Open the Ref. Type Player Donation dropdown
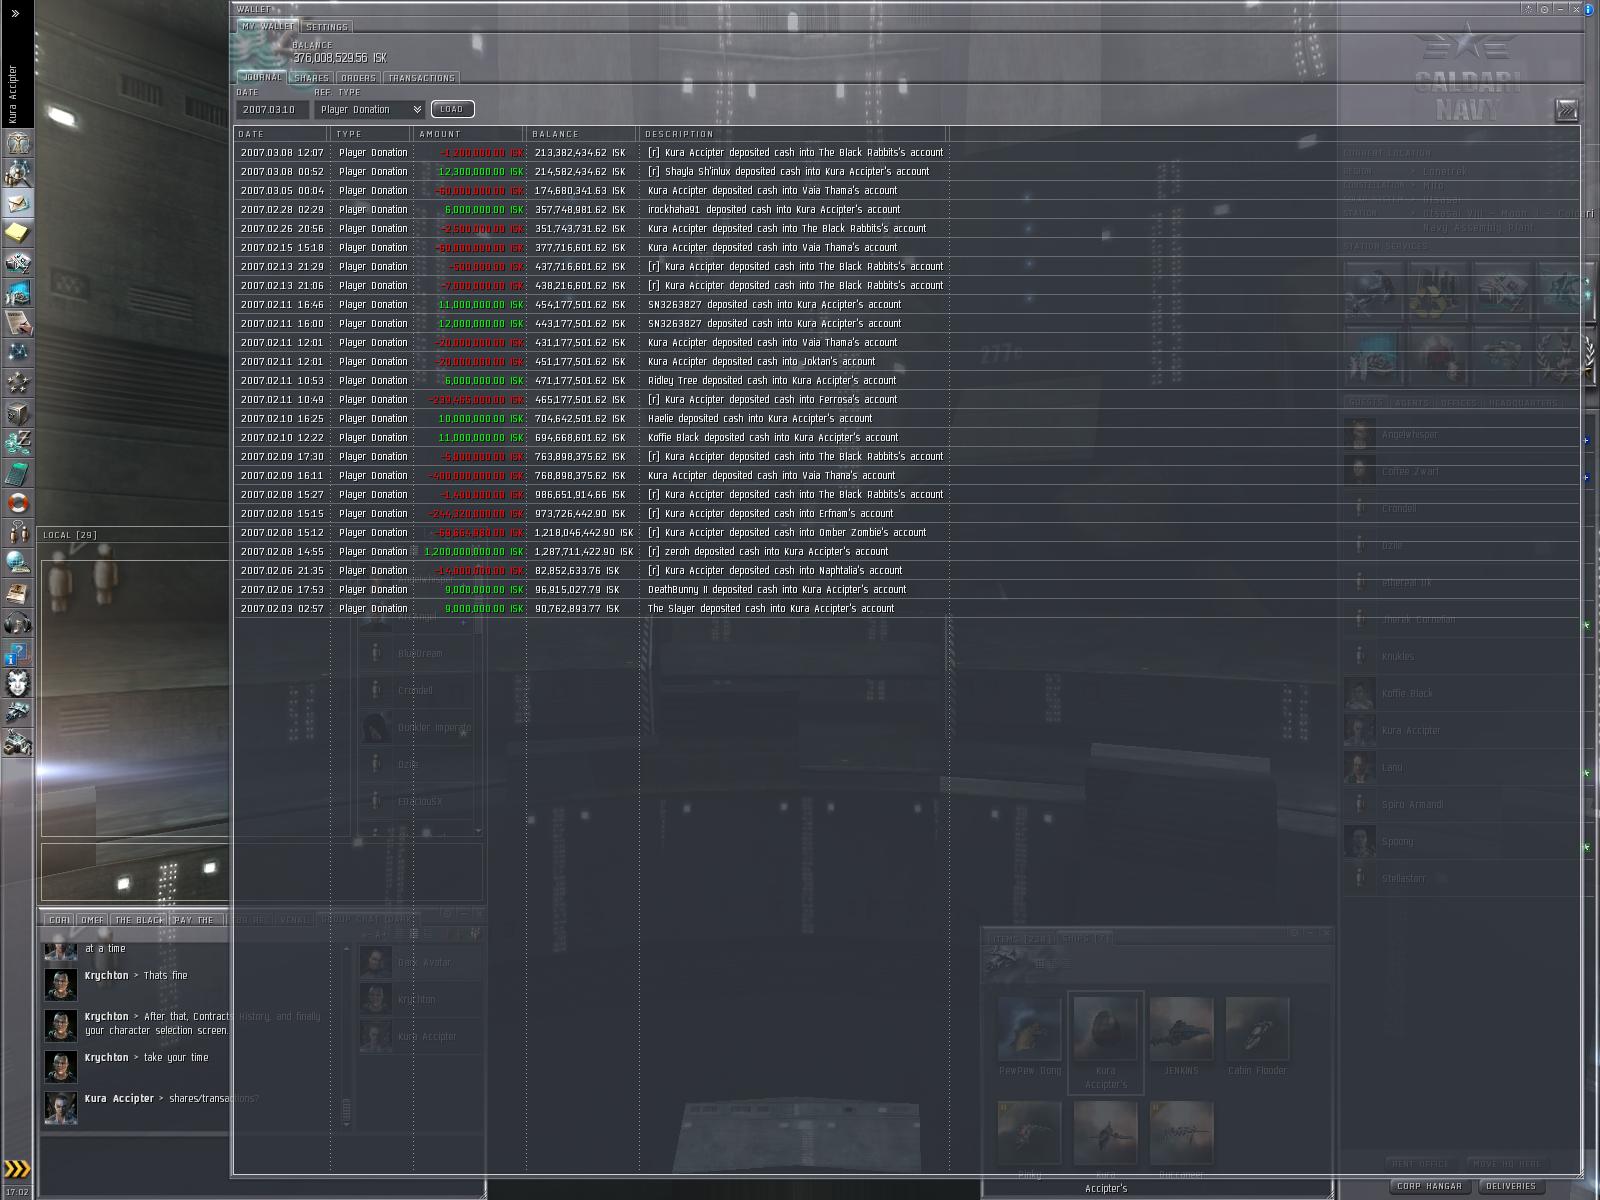 (370, 109)
